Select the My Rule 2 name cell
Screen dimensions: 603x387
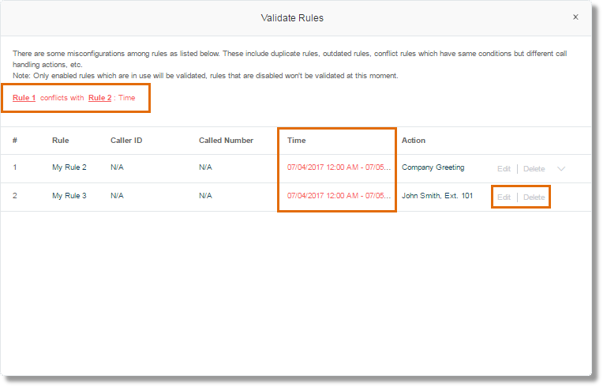pos(69,167)
